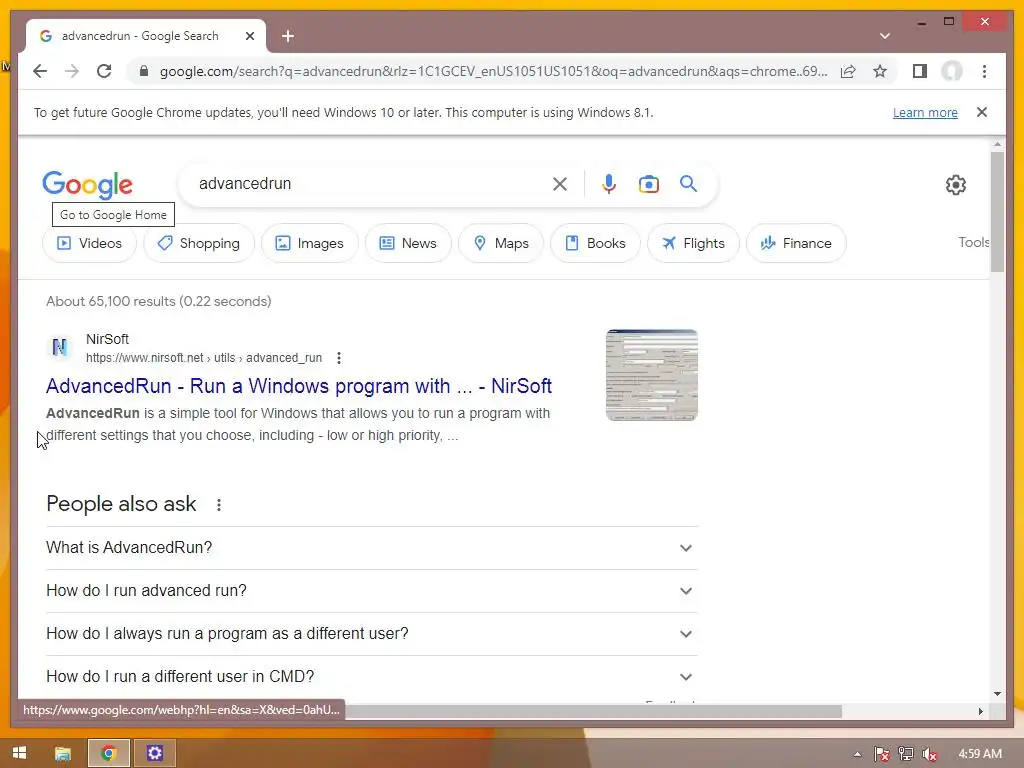Open the 4:59 AM clock
1024x768 pixels.
pyautogui.click(x=980, y=754)
